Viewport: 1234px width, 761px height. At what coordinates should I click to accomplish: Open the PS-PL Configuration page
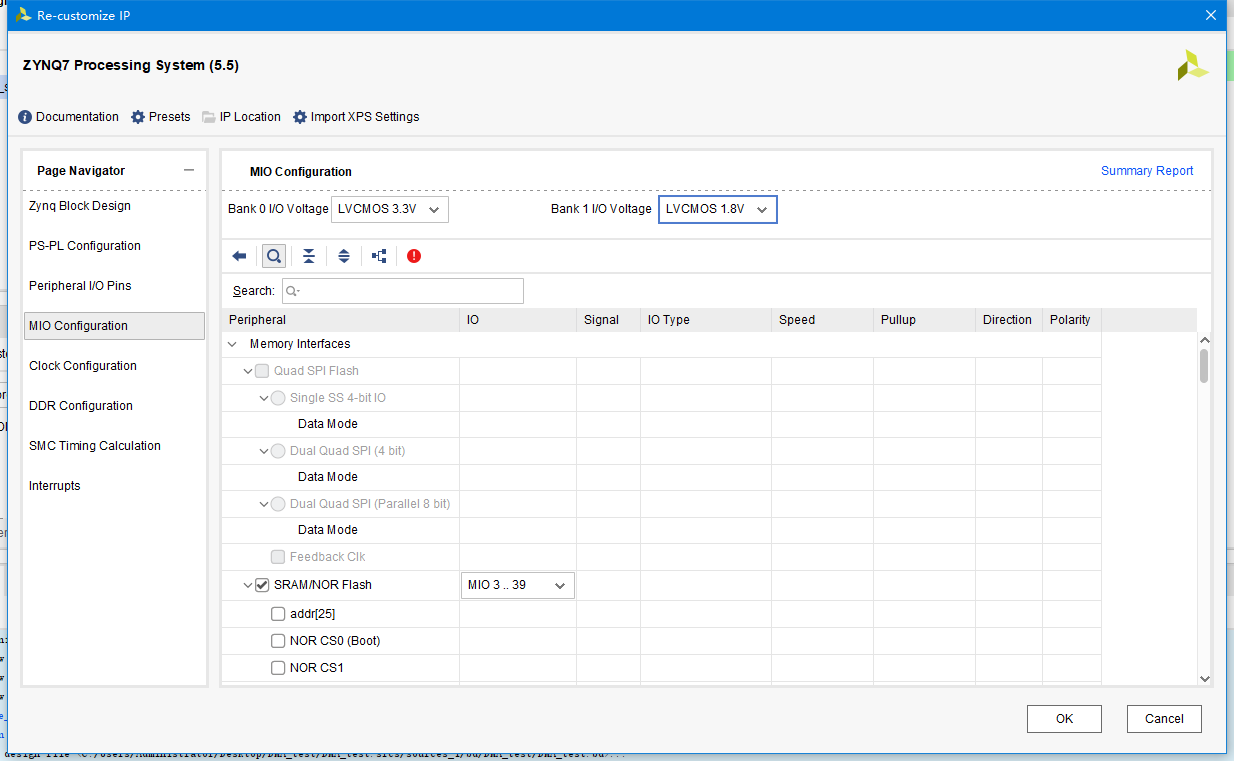114,246
